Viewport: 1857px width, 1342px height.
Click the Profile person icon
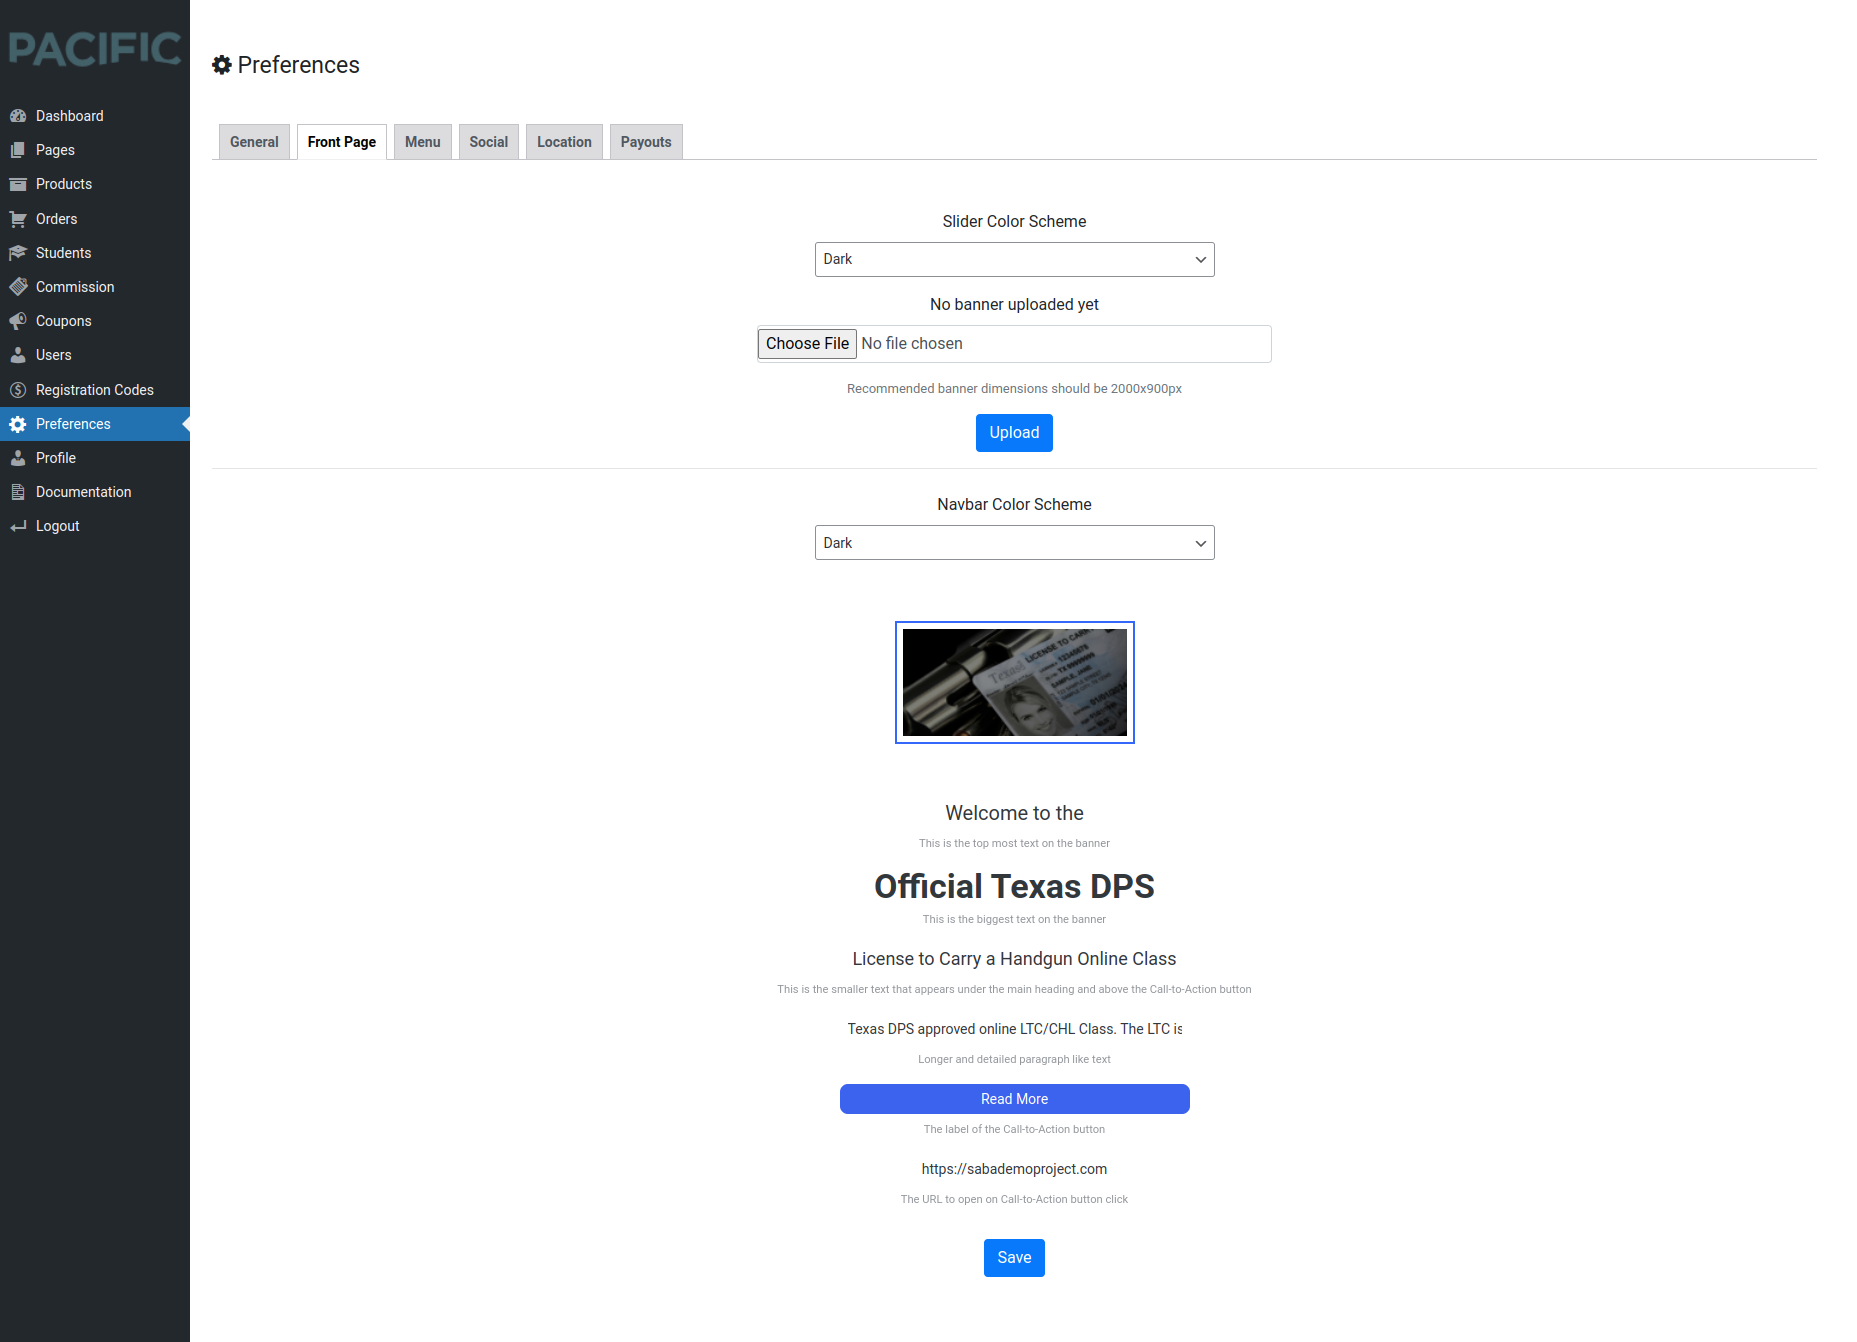(x=18, y=458)
